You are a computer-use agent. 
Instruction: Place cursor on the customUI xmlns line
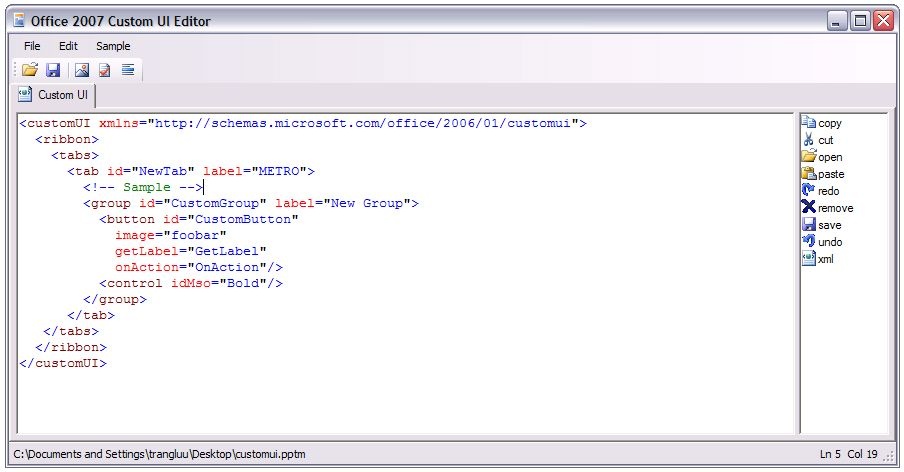coord(303,123)
